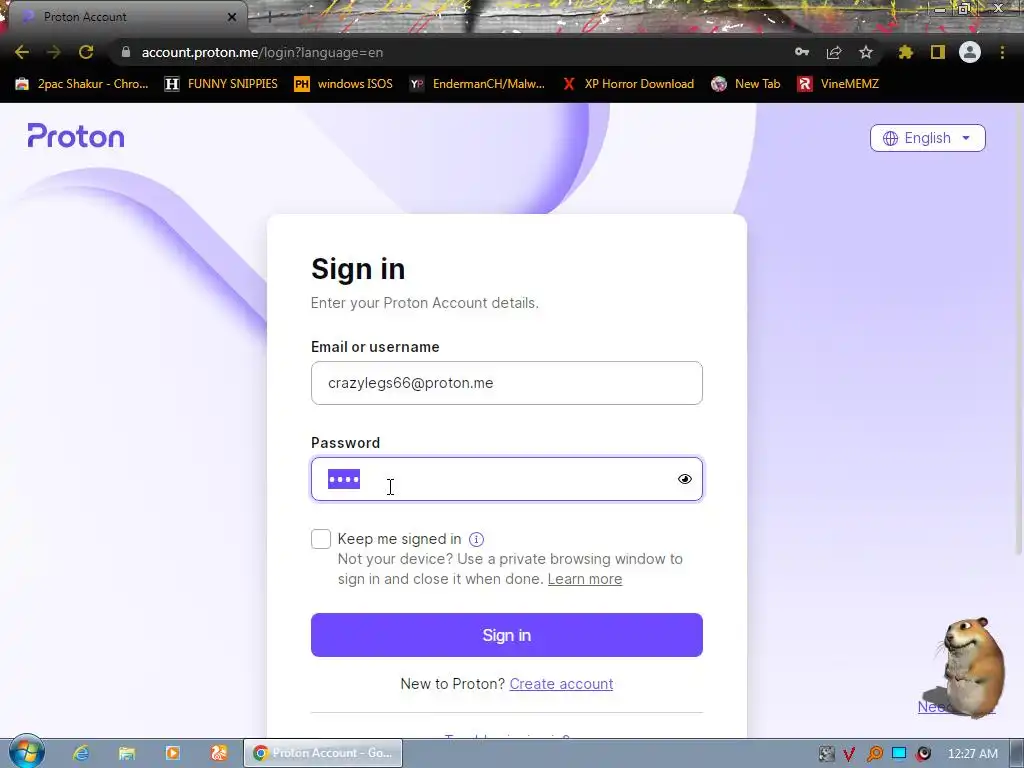The height and width of the screenshot is (768, 1024).
Task: Reload the Proton login page
Action: pos(86,52)
